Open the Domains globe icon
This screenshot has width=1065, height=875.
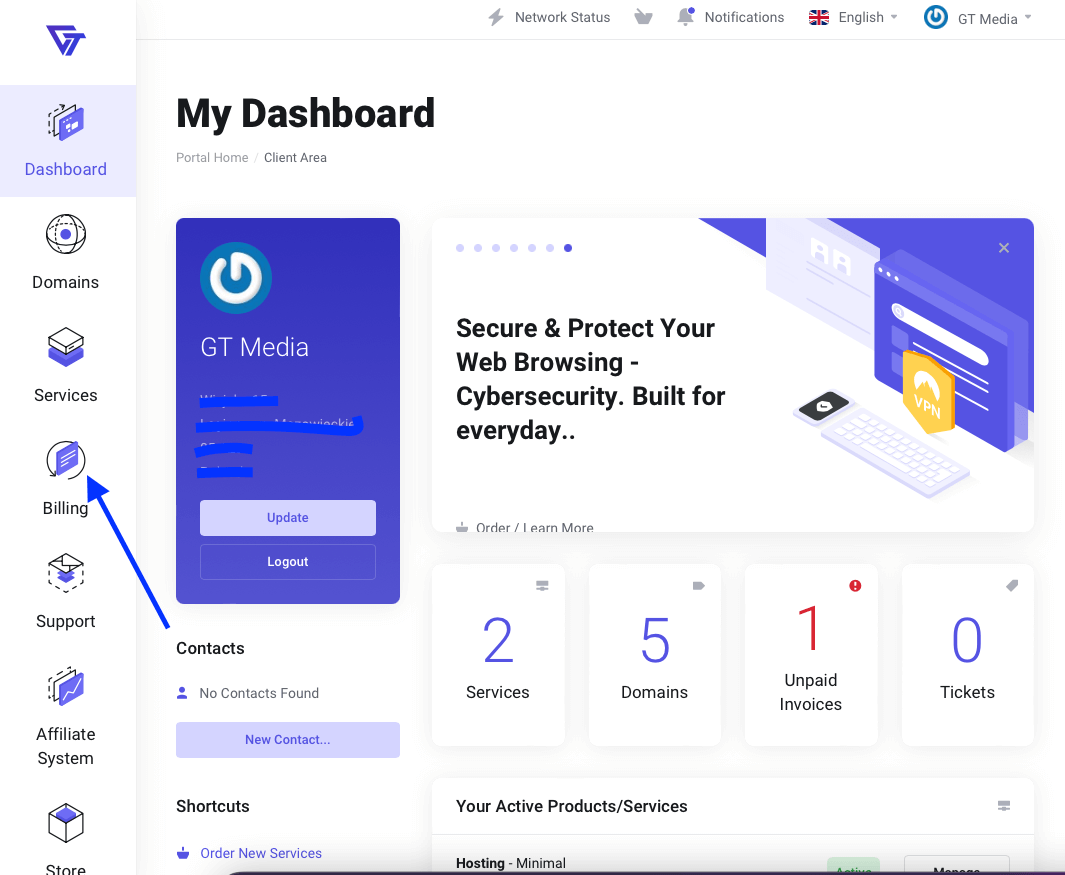click(x=66, y=234)
